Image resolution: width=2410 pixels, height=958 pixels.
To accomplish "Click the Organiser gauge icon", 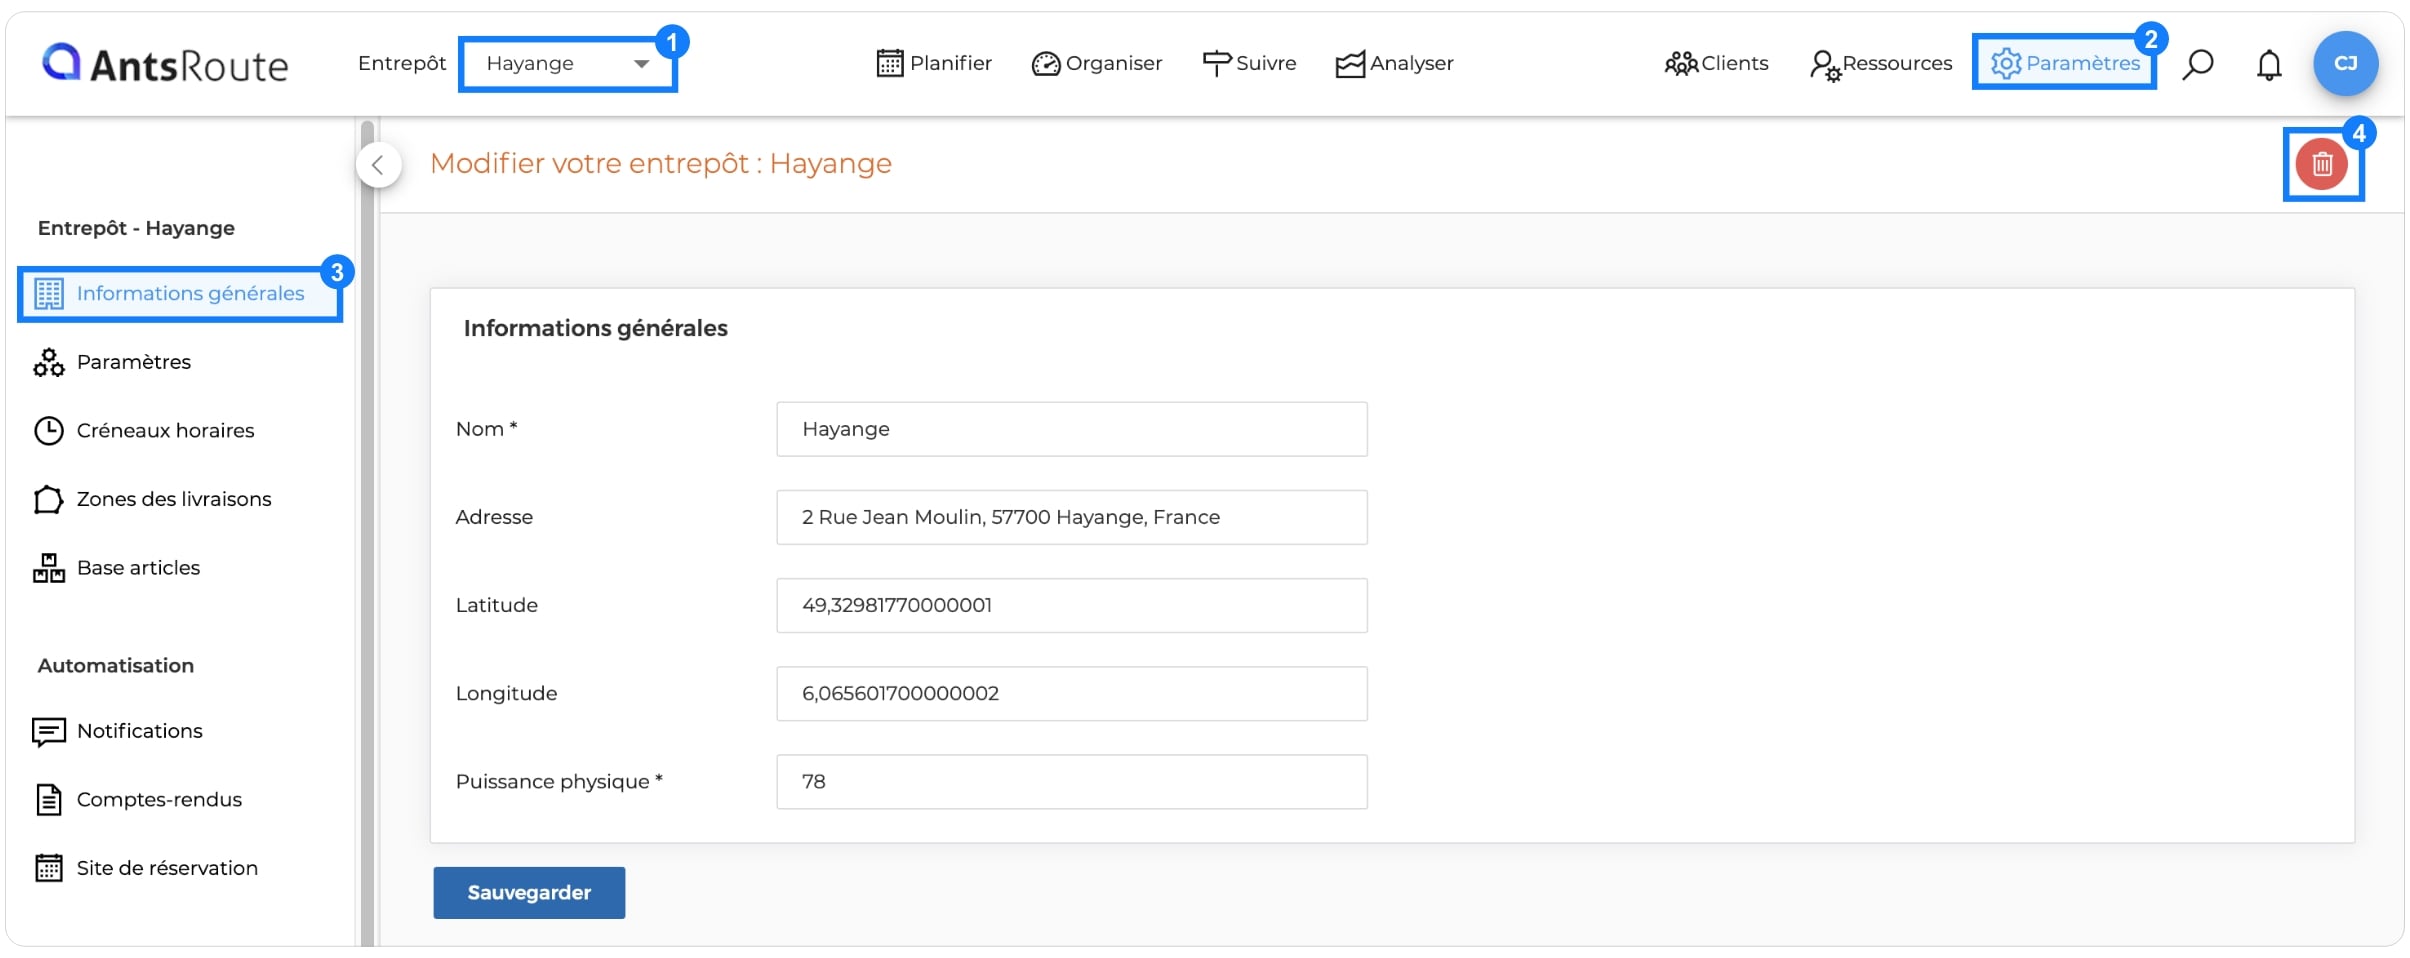I will pyautogui.click(x=1045, y=64).
